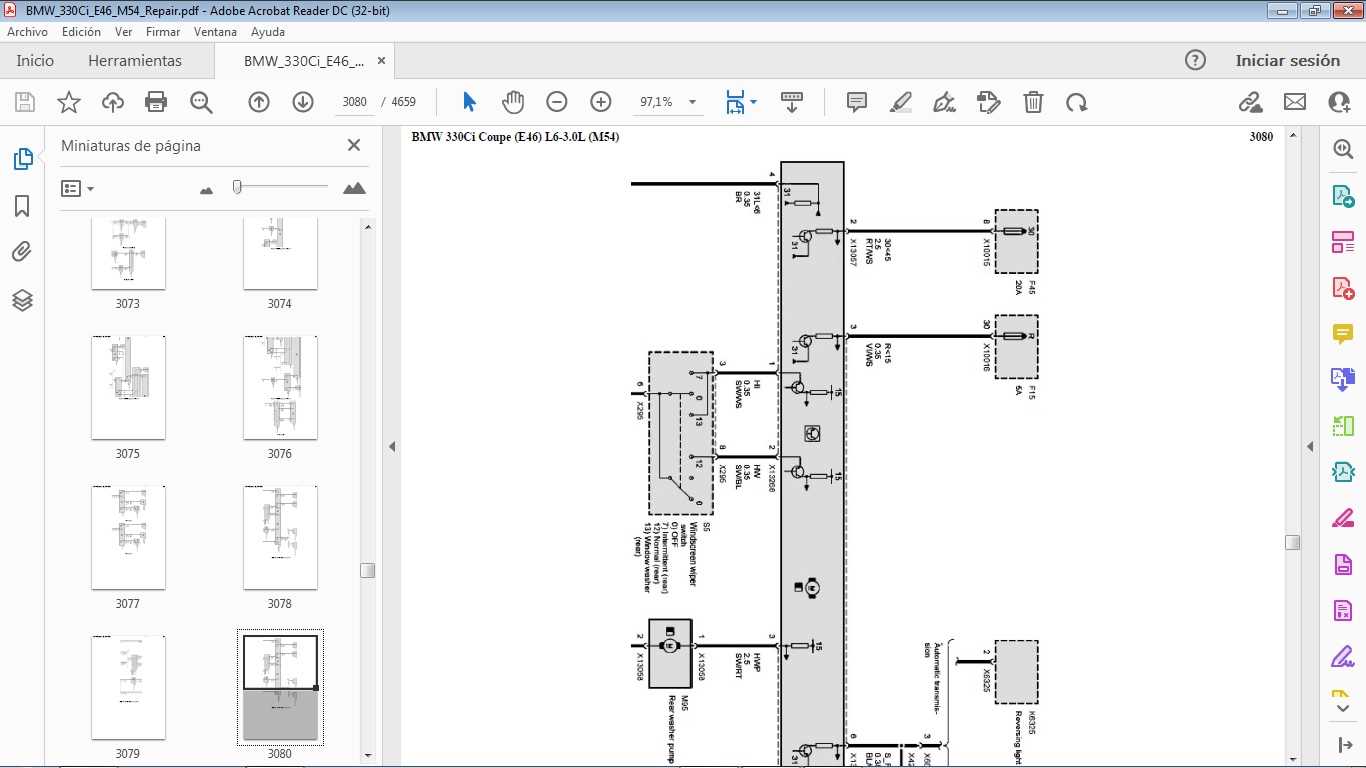The image size is (1366, 768).
Task: Activate the selection arrow tool
Action: (470, 102)
